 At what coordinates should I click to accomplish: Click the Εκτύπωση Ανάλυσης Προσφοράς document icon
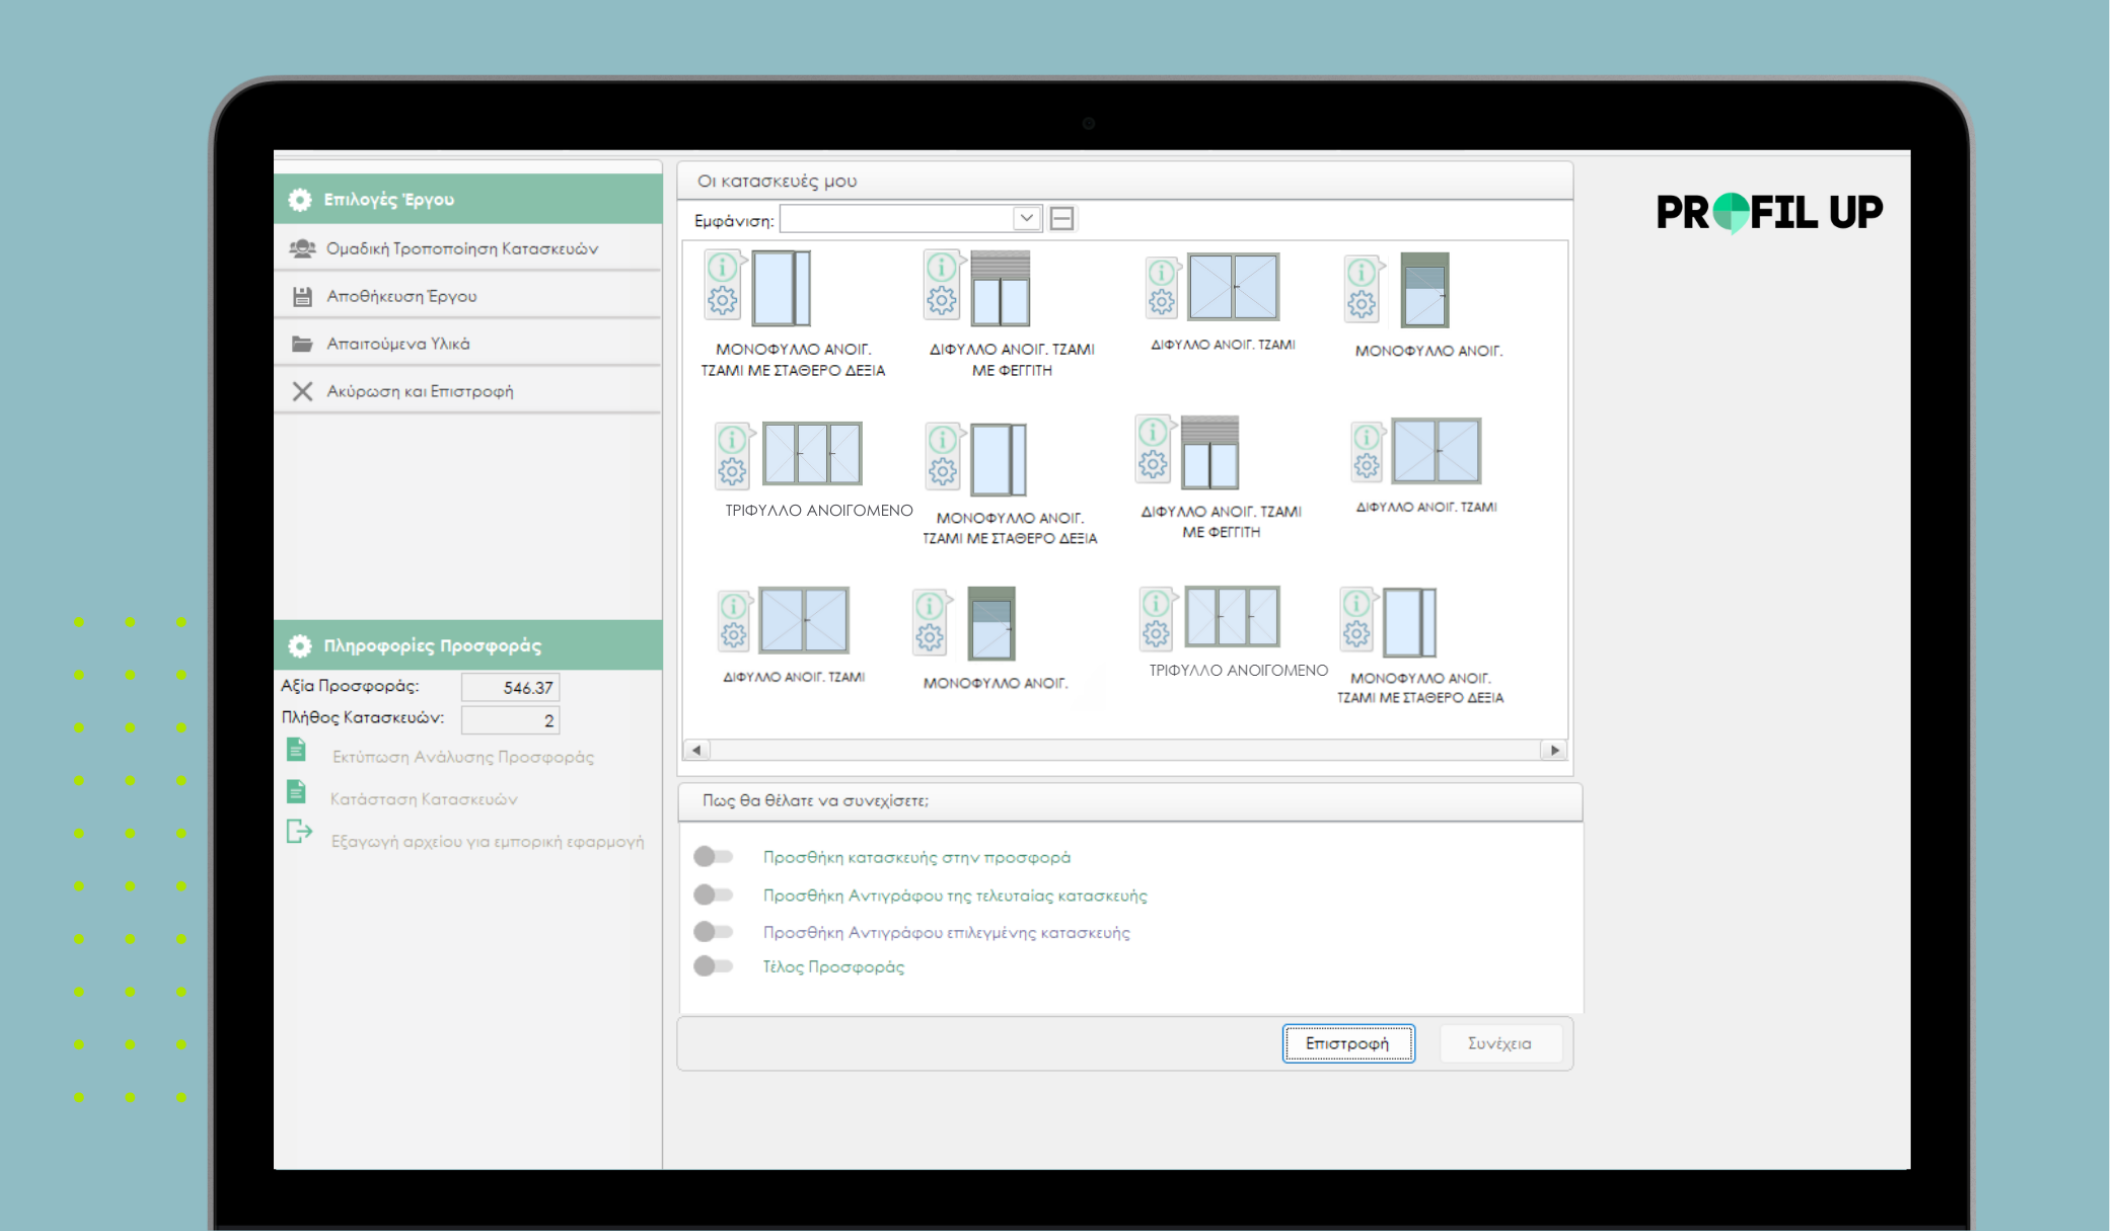tap(297, 750)
